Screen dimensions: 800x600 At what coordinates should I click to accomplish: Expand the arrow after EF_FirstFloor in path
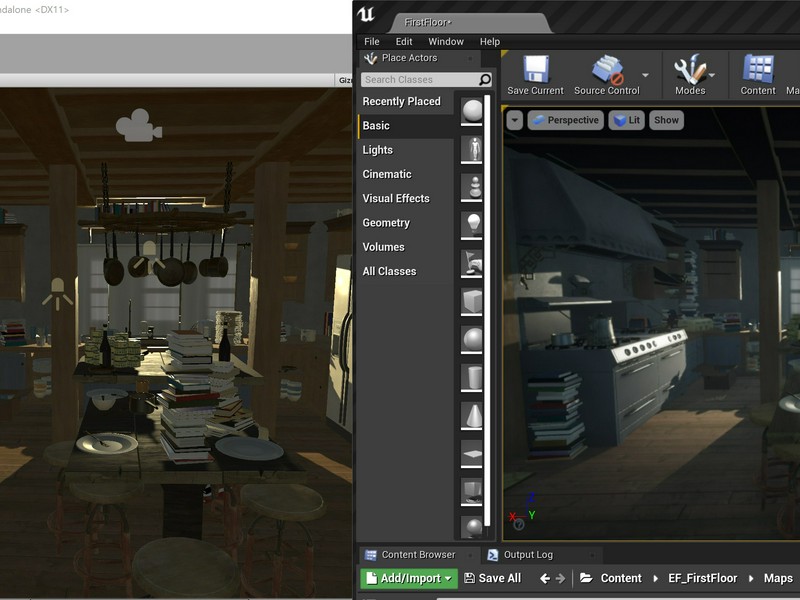[751, 578]
